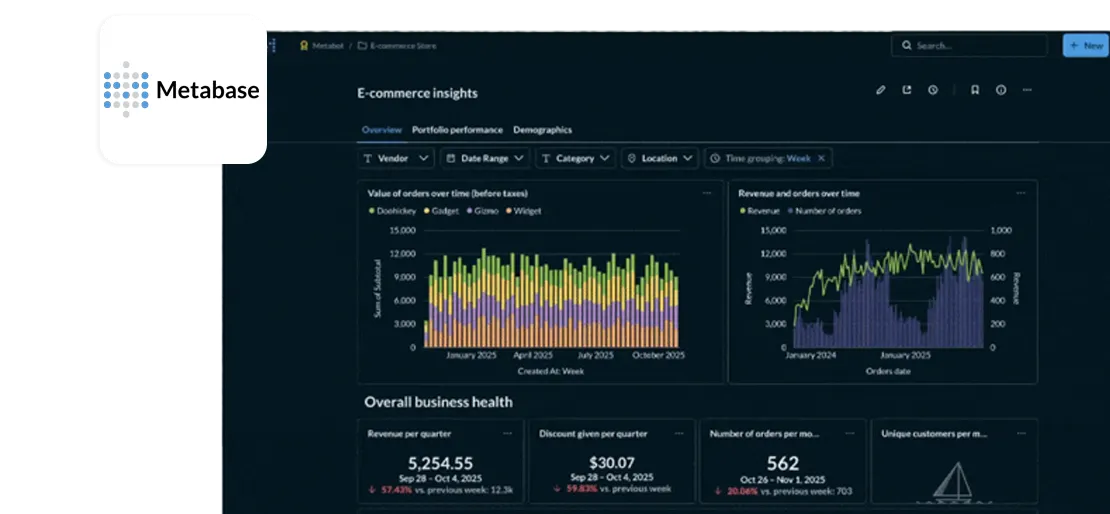Open the dashboard info icon
1110x514 pixels.
point(1001,90)
